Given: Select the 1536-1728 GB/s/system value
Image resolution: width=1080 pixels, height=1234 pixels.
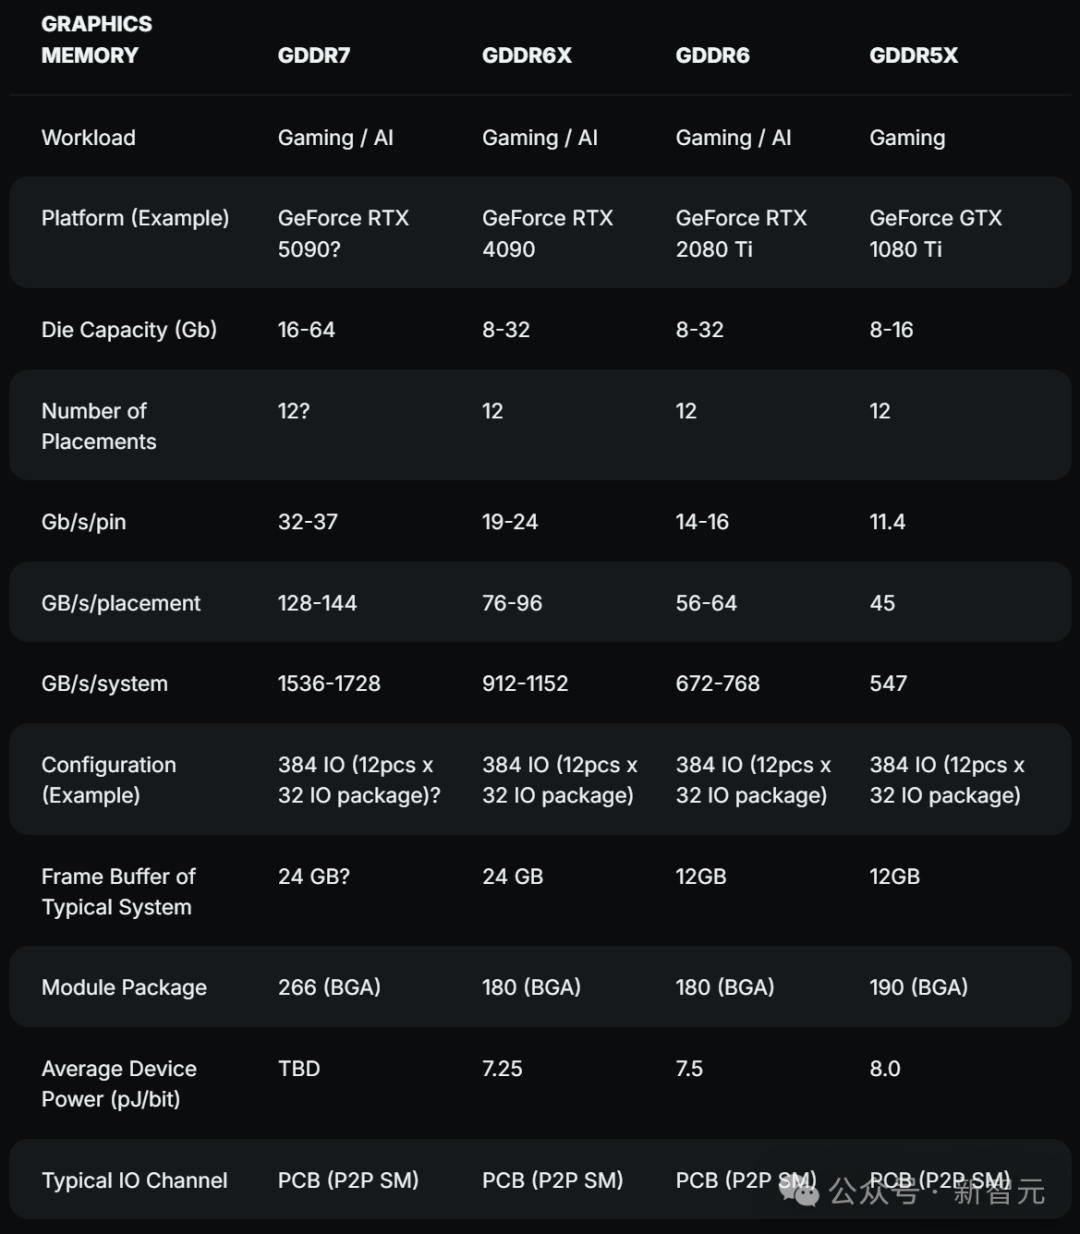Looking at the screenshot, I should click(329, 684).
